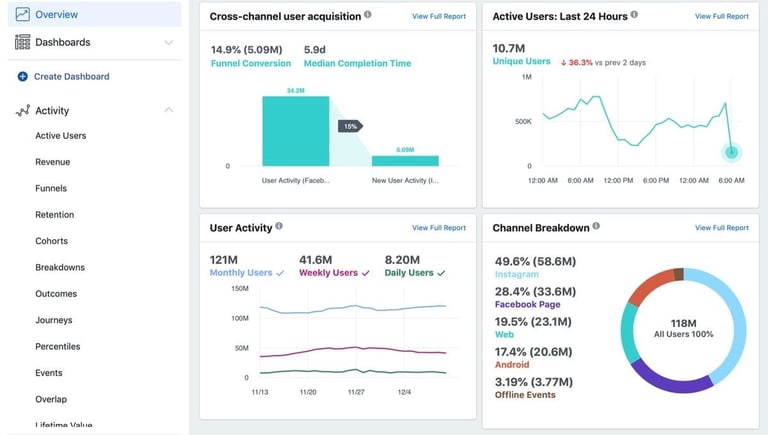
Task: Click info icon beside Channel Breakdown title
Action: [596, 226]
